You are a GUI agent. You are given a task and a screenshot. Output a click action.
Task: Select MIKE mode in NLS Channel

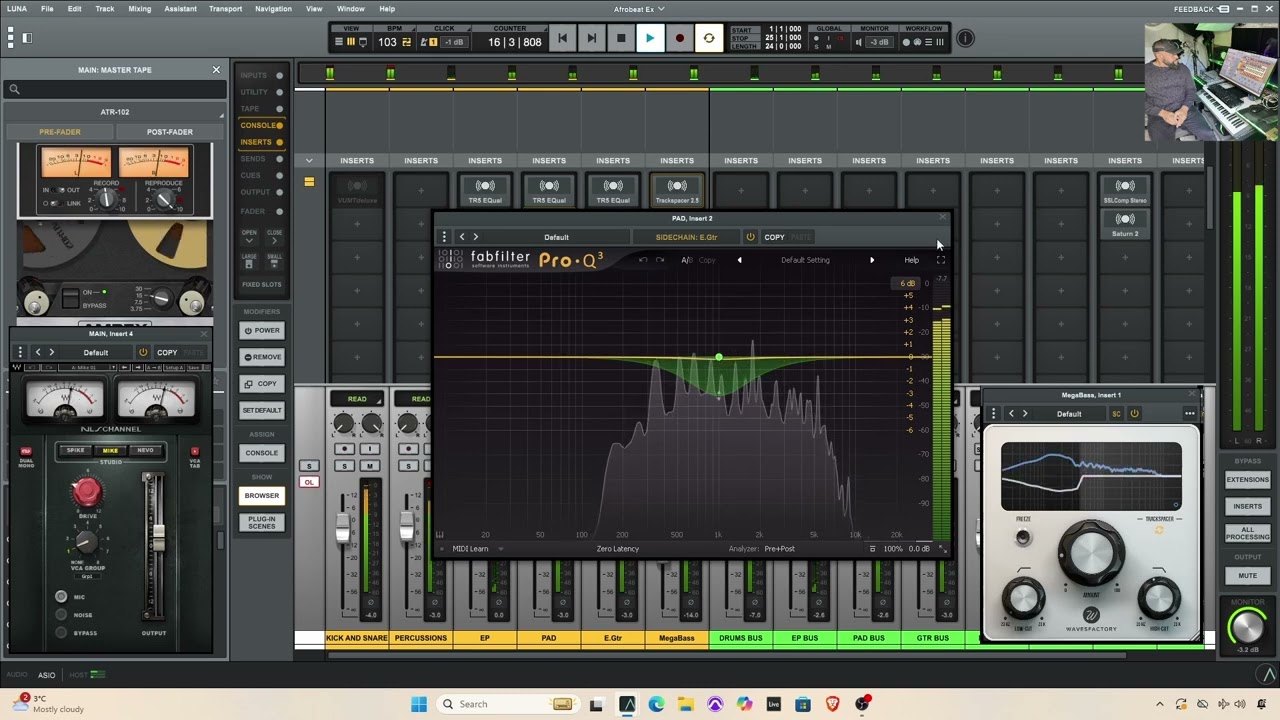[x=111, y=450]
